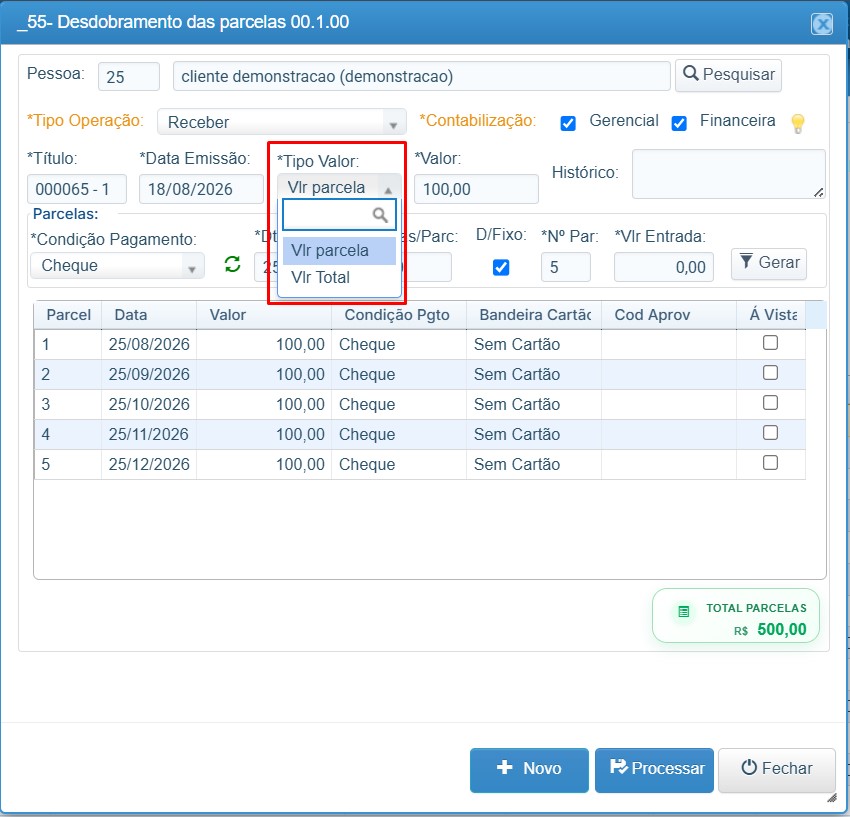The image size is (850, 817).
Task: Click the Á Vista column header
Action: click(x=771, y=315)
